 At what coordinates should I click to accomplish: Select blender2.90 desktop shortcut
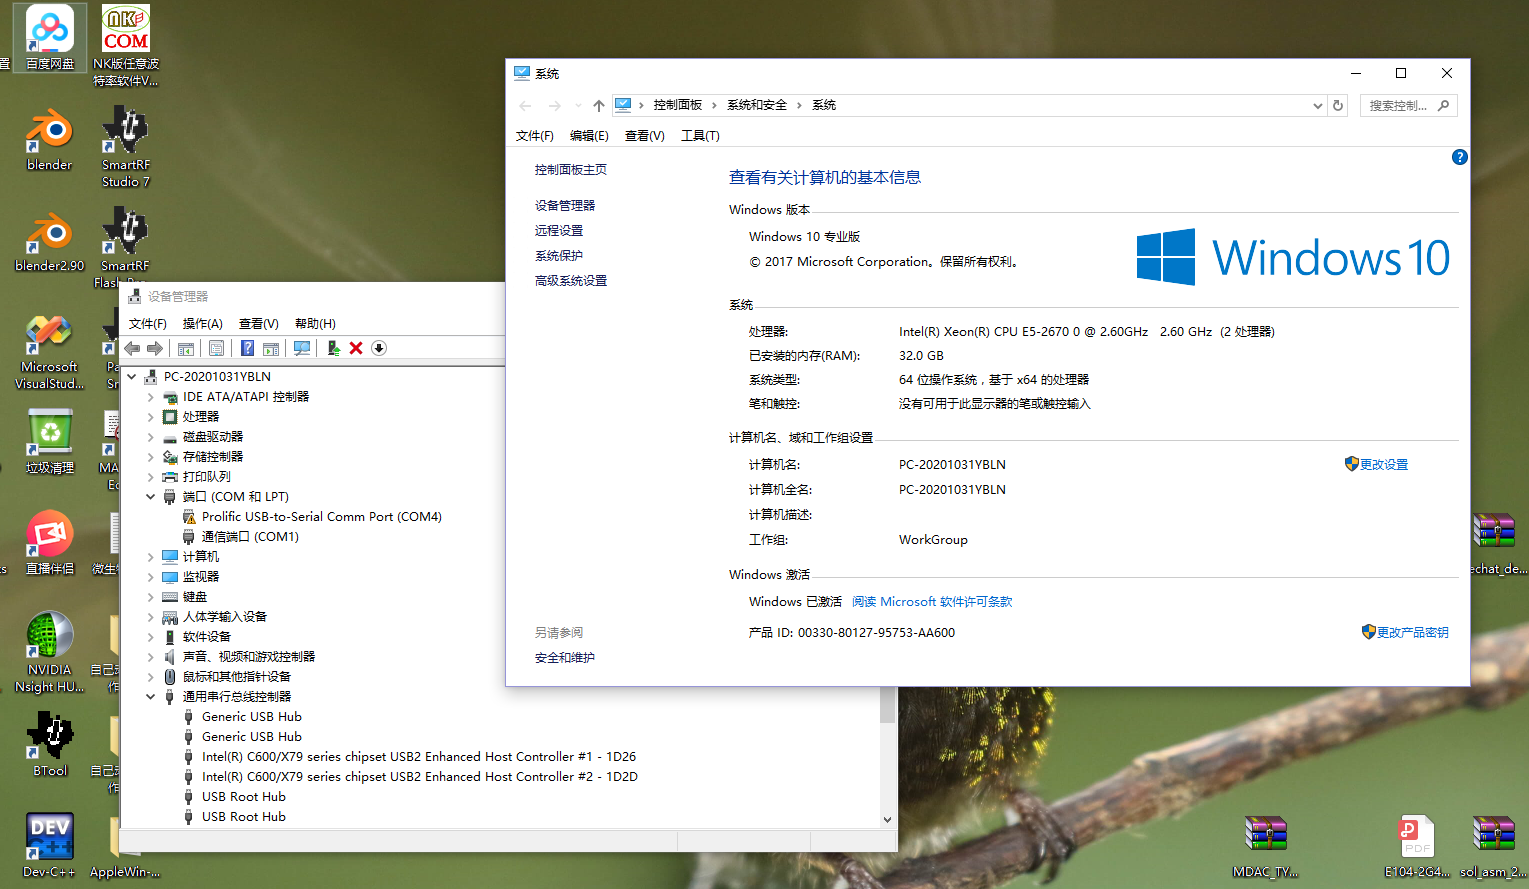(x=50, y=241)
